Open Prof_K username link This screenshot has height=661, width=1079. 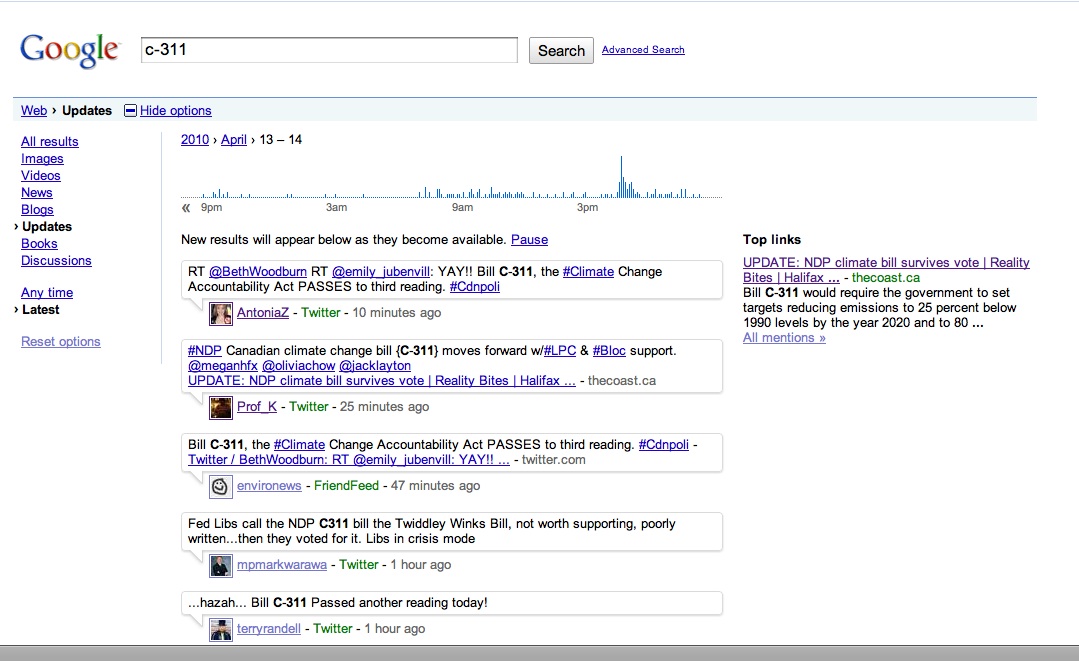[x=257, y=407]
